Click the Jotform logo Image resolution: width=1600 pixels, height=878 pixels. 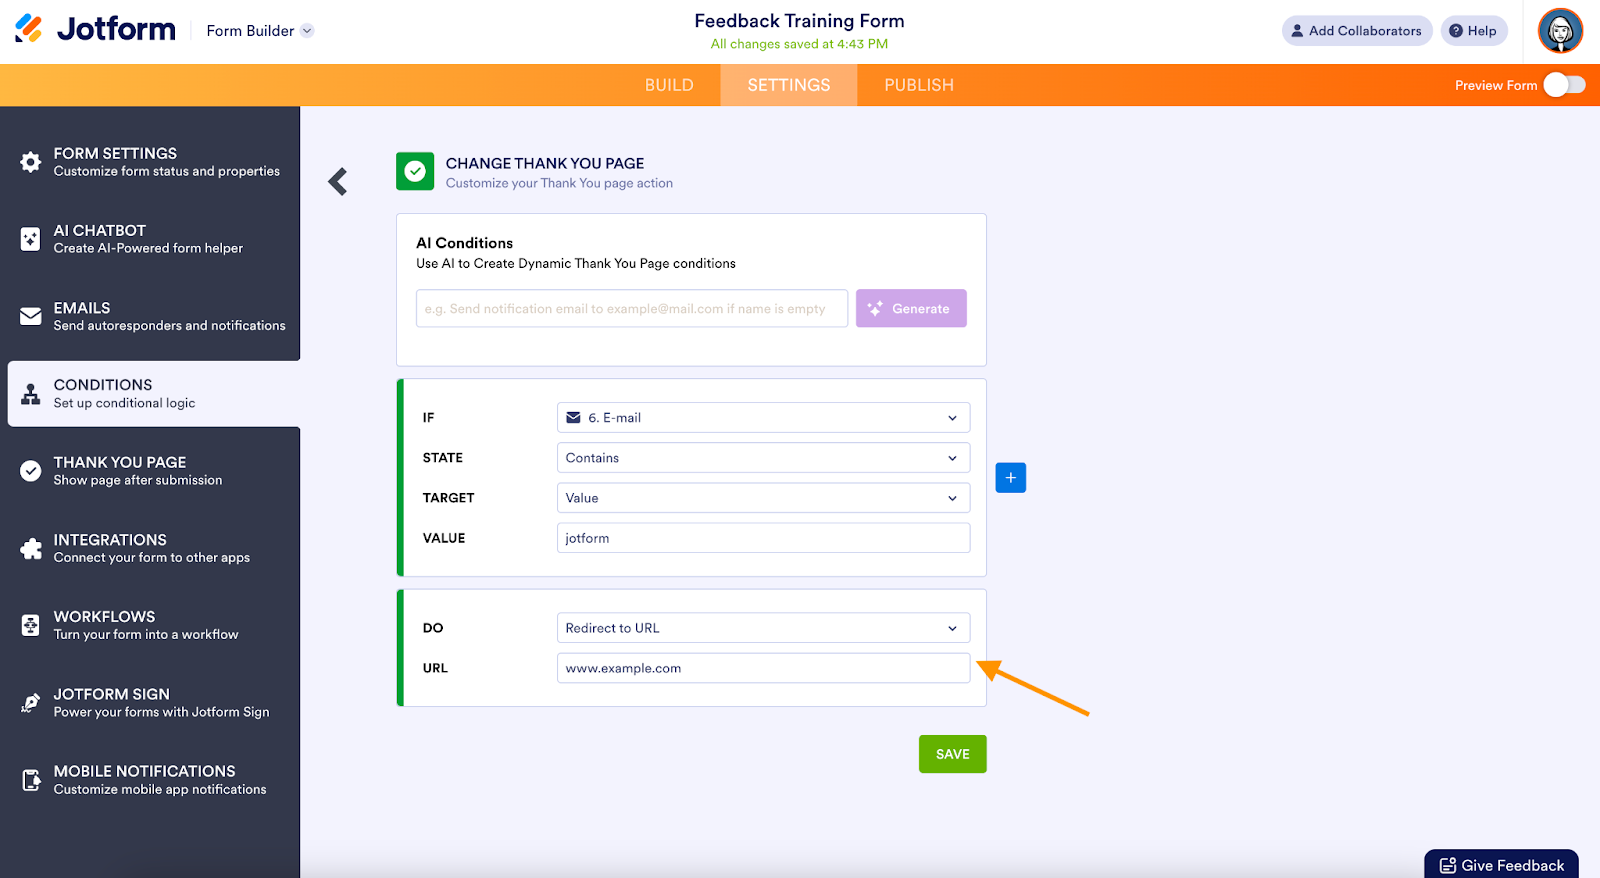pos(95,29)
